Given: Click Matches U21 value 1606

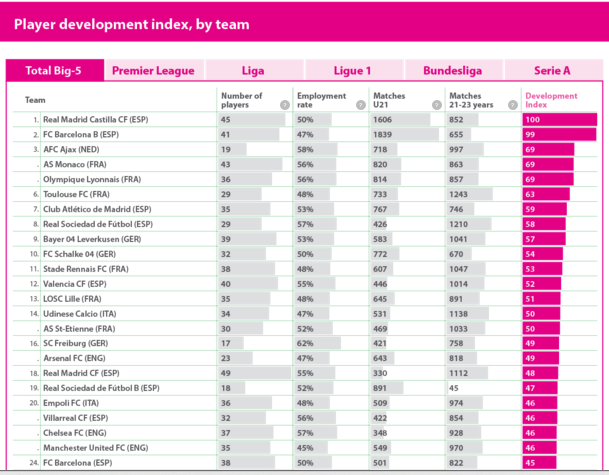Looking at the screenshot, I should coord(382,120).
